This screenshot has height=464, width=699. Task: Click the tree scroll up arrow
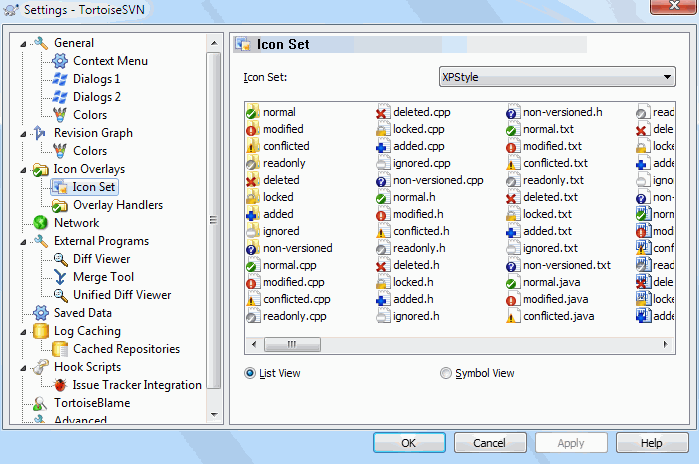(214, 43)
